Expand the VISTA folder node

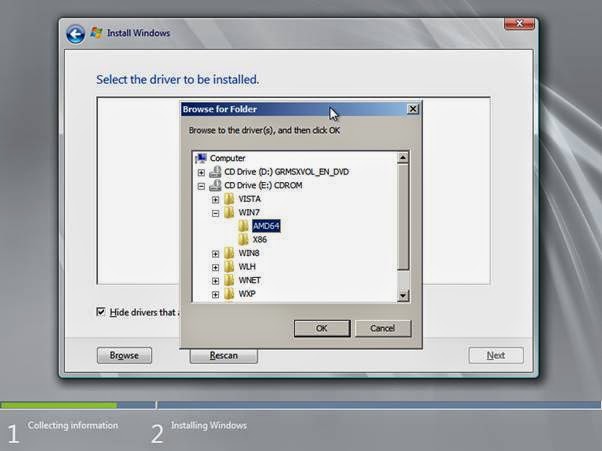pyautogui.click(x=215, y=200)
